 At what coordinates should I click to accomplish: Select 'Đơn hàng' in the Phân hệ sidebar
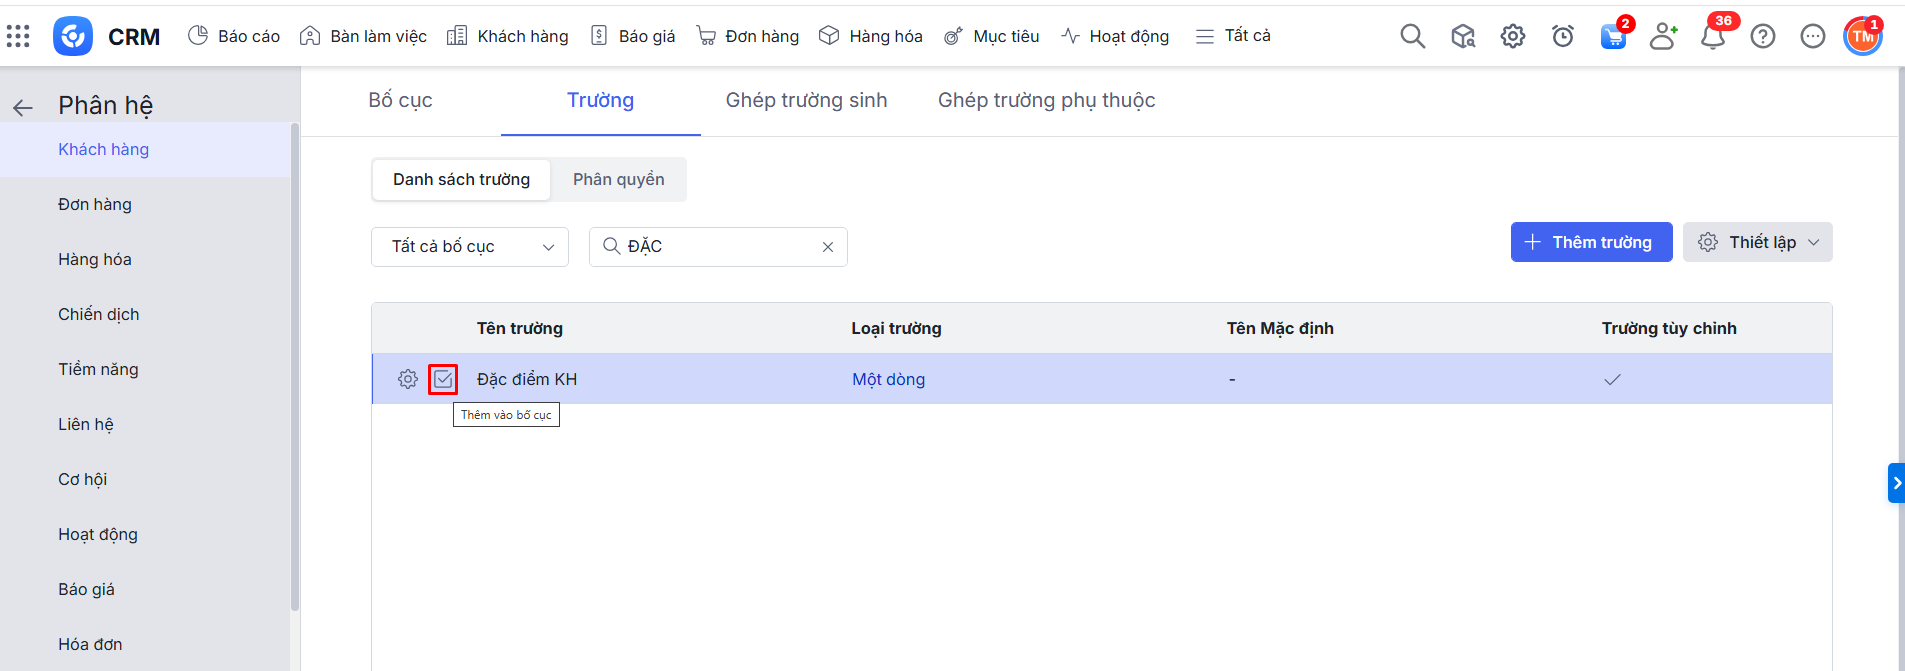tap(95, 204)
